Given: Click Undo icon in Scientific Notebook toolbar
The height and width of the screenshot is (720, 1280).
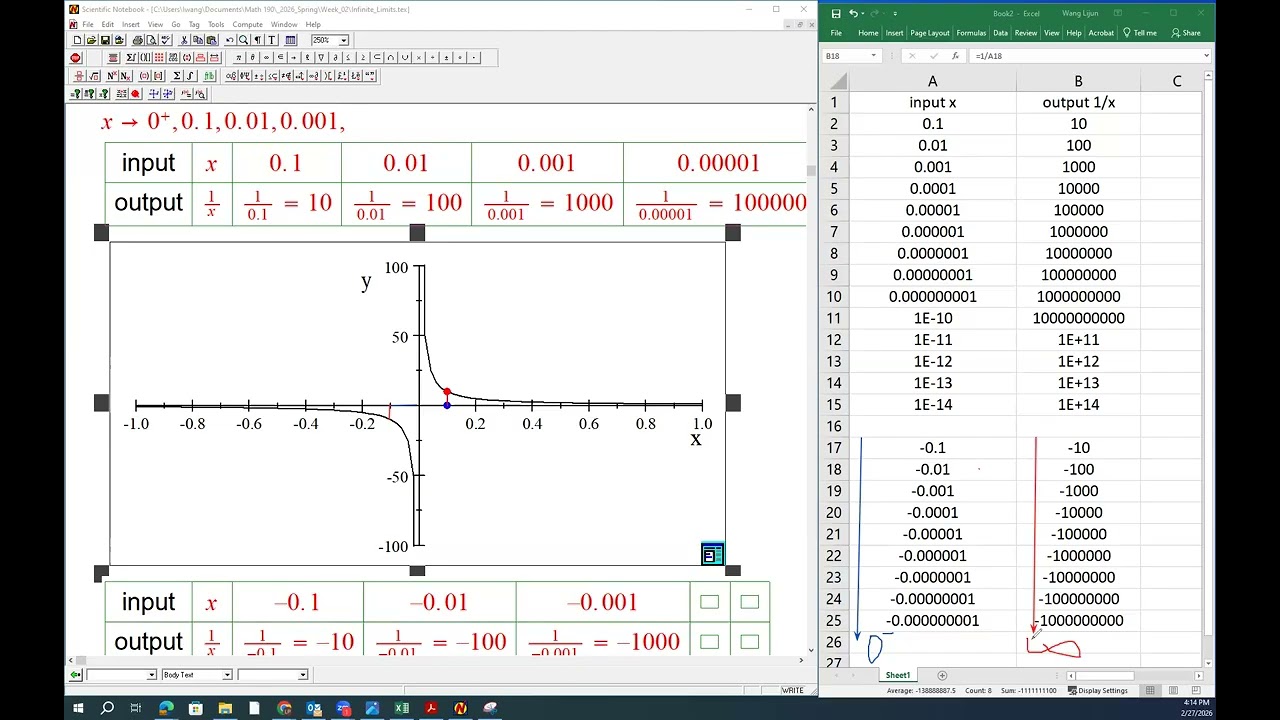Looking at the screenshot, I should 229,40.
